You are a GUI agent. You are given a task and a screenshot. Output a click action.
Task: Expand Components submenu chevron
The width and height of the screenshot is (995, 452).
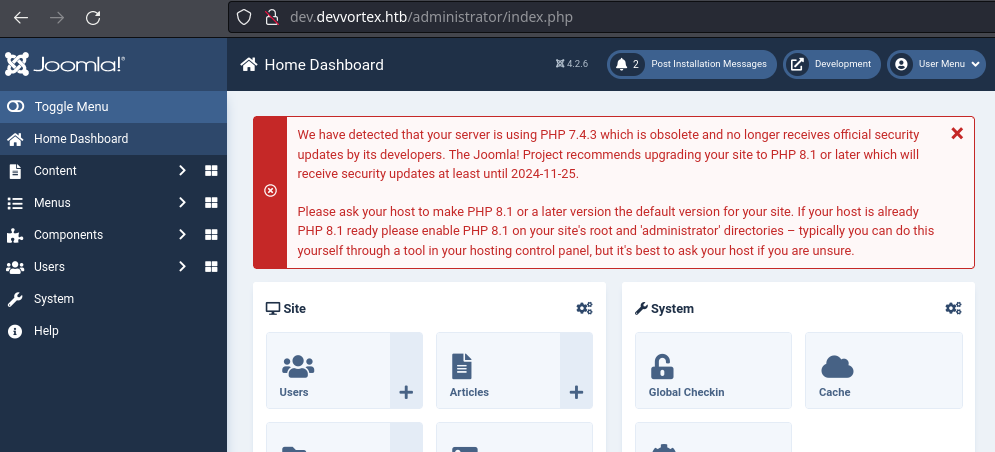182,235
